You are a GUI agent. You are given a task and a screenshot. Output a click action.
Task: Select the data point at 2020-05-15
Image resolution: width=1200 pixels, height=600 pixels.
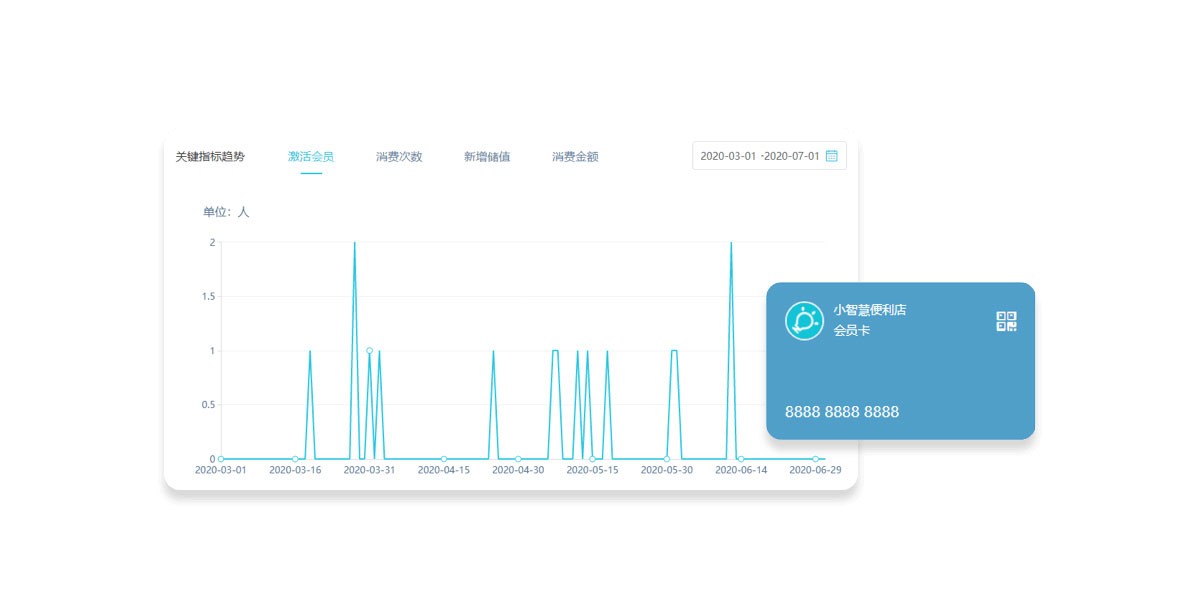point(592,459)
